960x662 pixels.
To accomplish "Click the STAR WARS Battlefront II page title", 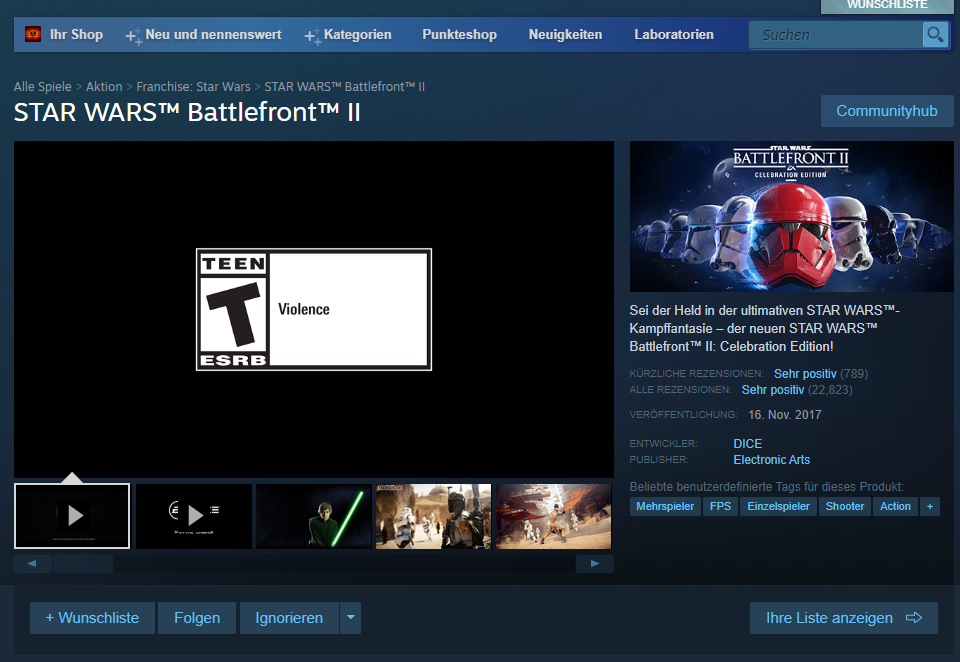I will (187, 112).
